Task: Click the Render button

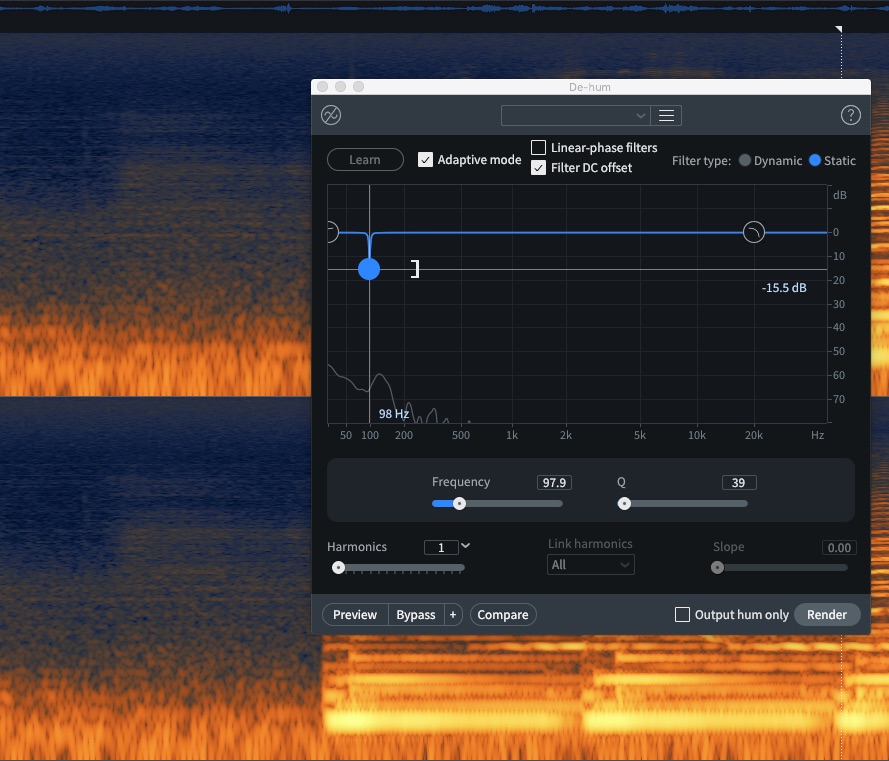Action: point(827,615)
